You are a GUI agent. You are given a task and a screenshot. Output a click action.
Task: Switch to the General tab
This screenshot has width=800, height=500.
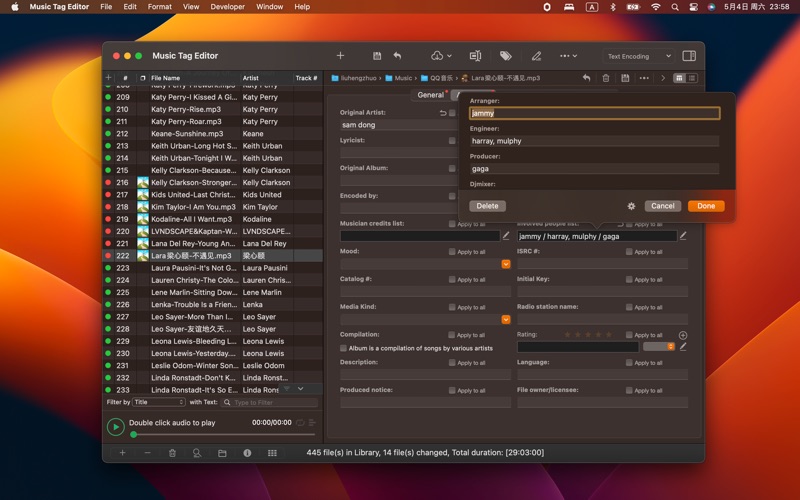pyautogui.click(x=431, y=95)
